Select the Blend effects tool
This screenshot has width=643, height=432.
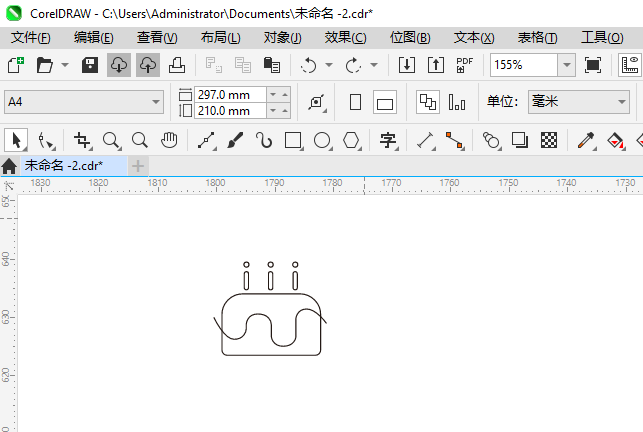491,140
